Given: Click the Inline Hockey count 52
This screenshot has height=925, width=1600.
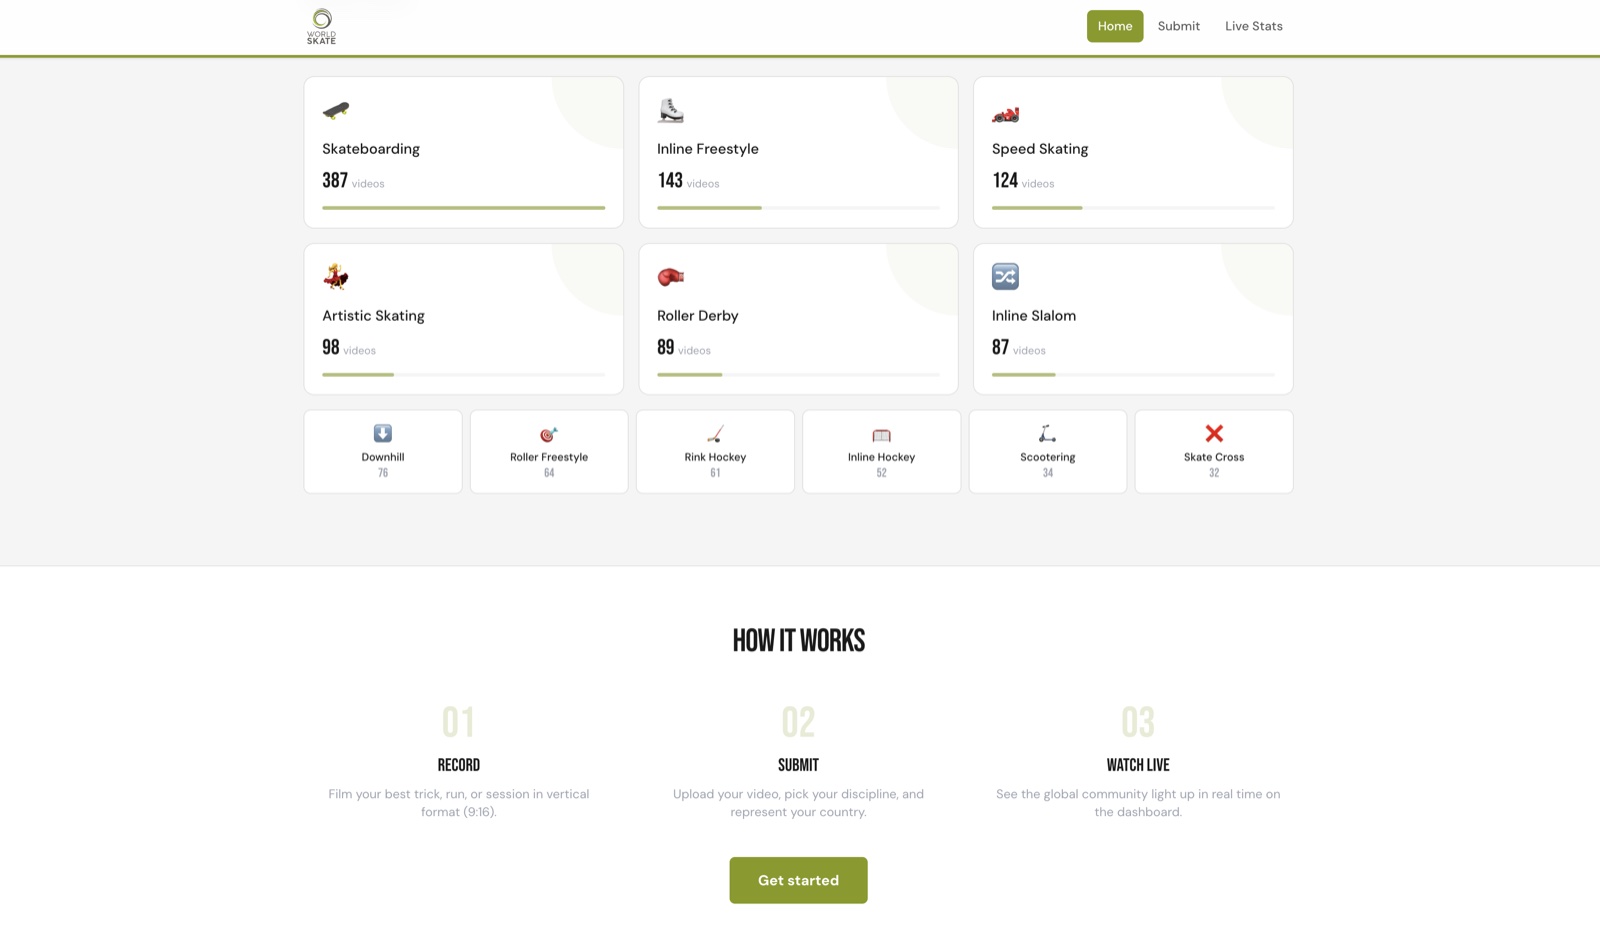Looking at the screenshot, I should pyautogui.click(x=881, y=473).
